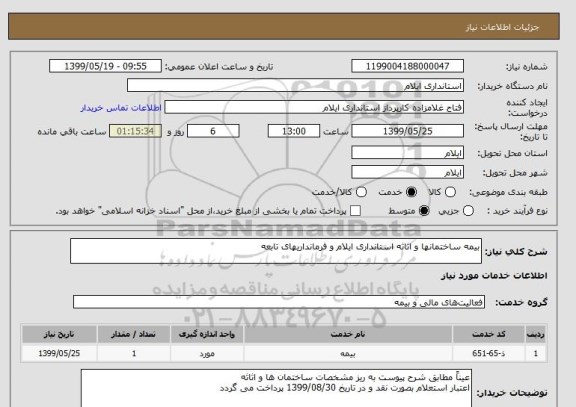Click the request creator field فتاح غلامزاده
The image size is (576, 407).
tap(314, 108)
